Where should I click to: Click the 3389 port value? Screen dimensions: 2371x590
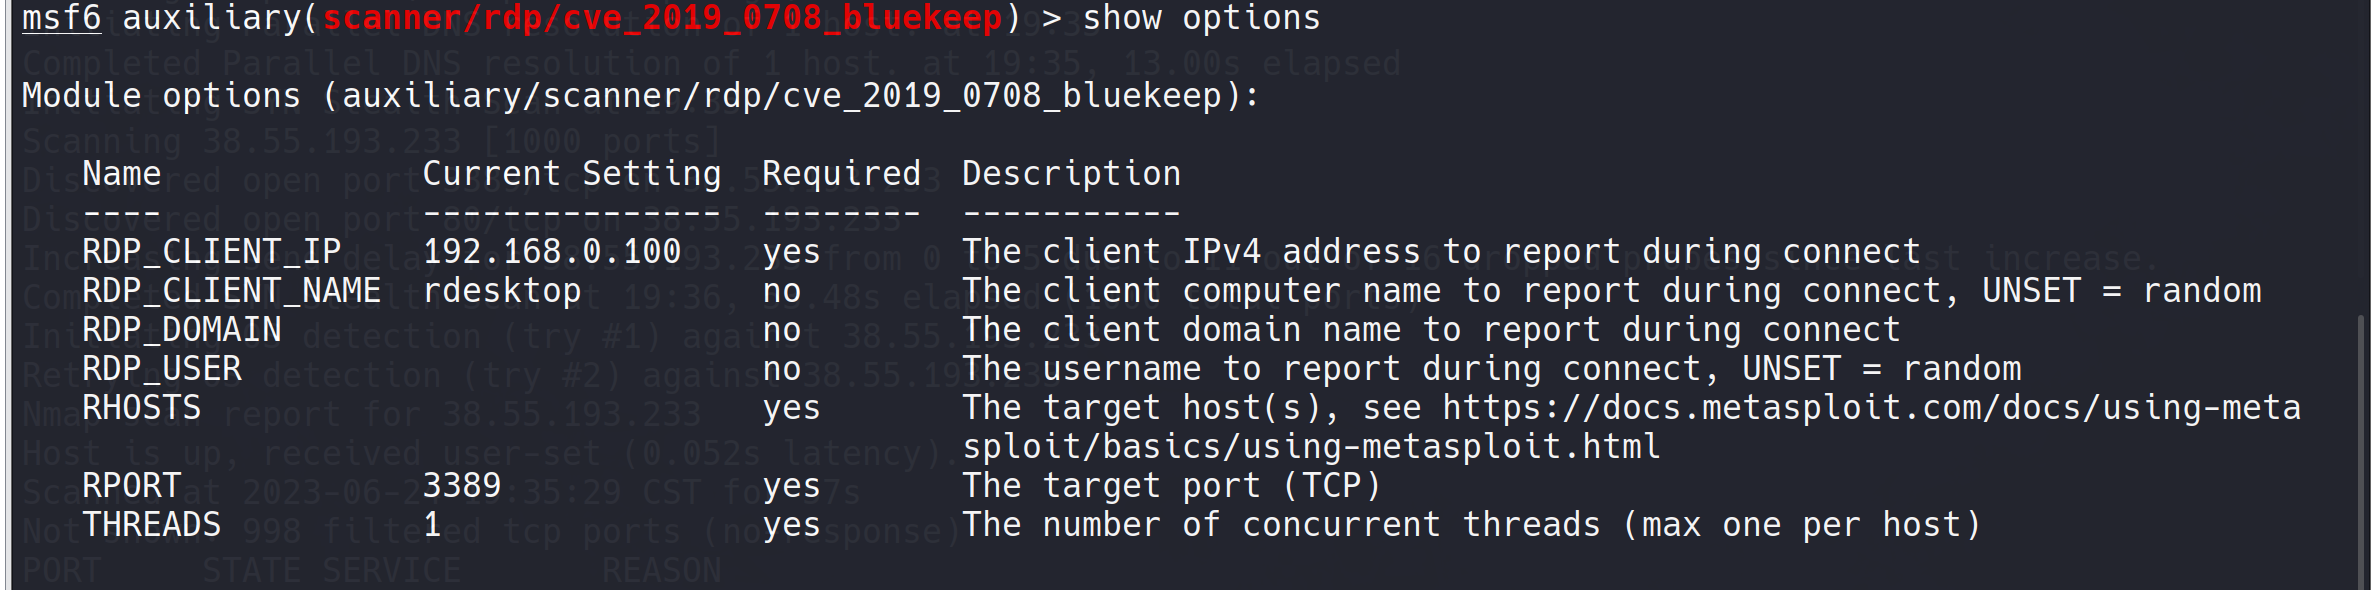pyautogui.click(x=461, y=486)
